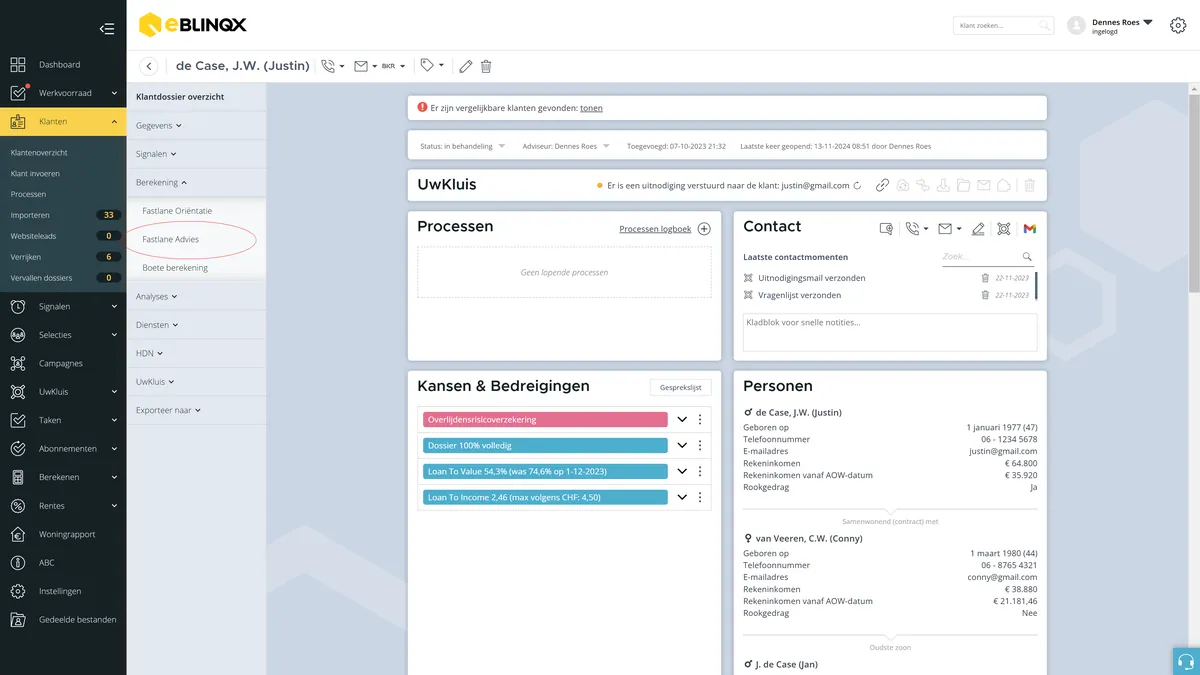Open the email dropdown beside the client name
1200x675 pixels.
366,66
